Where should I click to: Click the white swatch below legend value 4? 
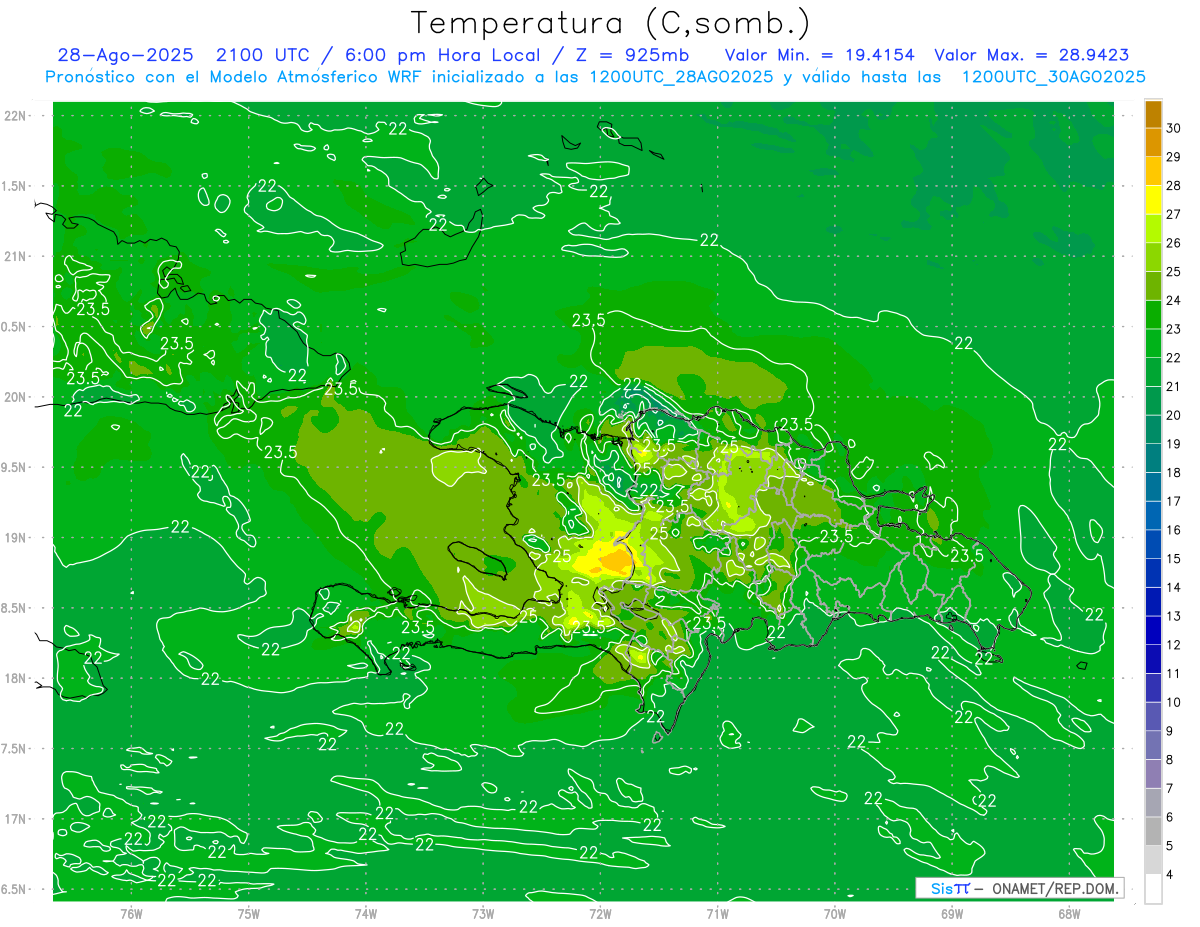(x=1153, y=889)
